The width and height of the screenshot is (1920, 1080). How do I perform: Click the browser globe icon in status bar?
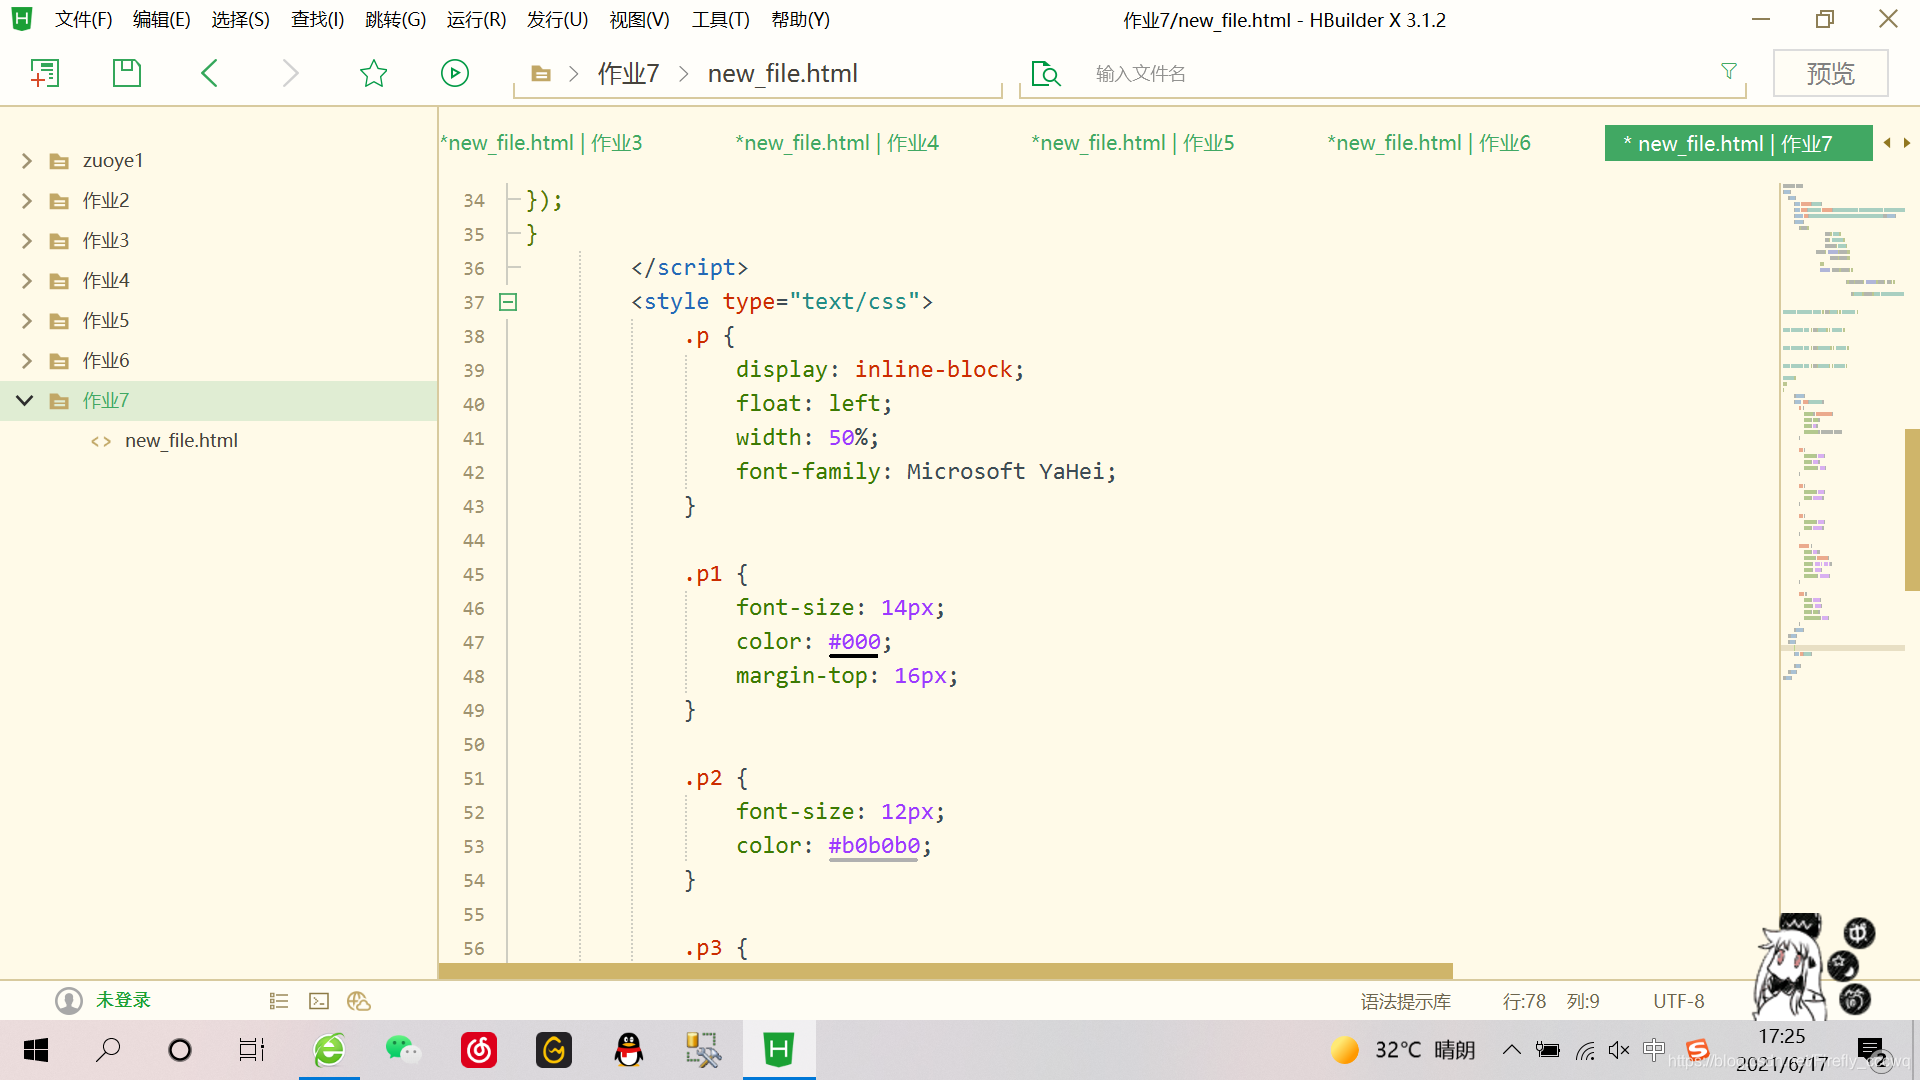(x=359, y=1001)
